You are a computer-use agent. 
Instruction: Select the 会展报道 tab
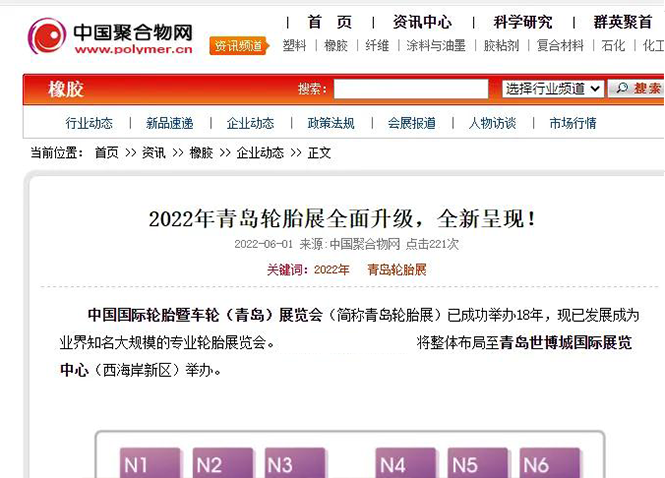coord(412,123)
